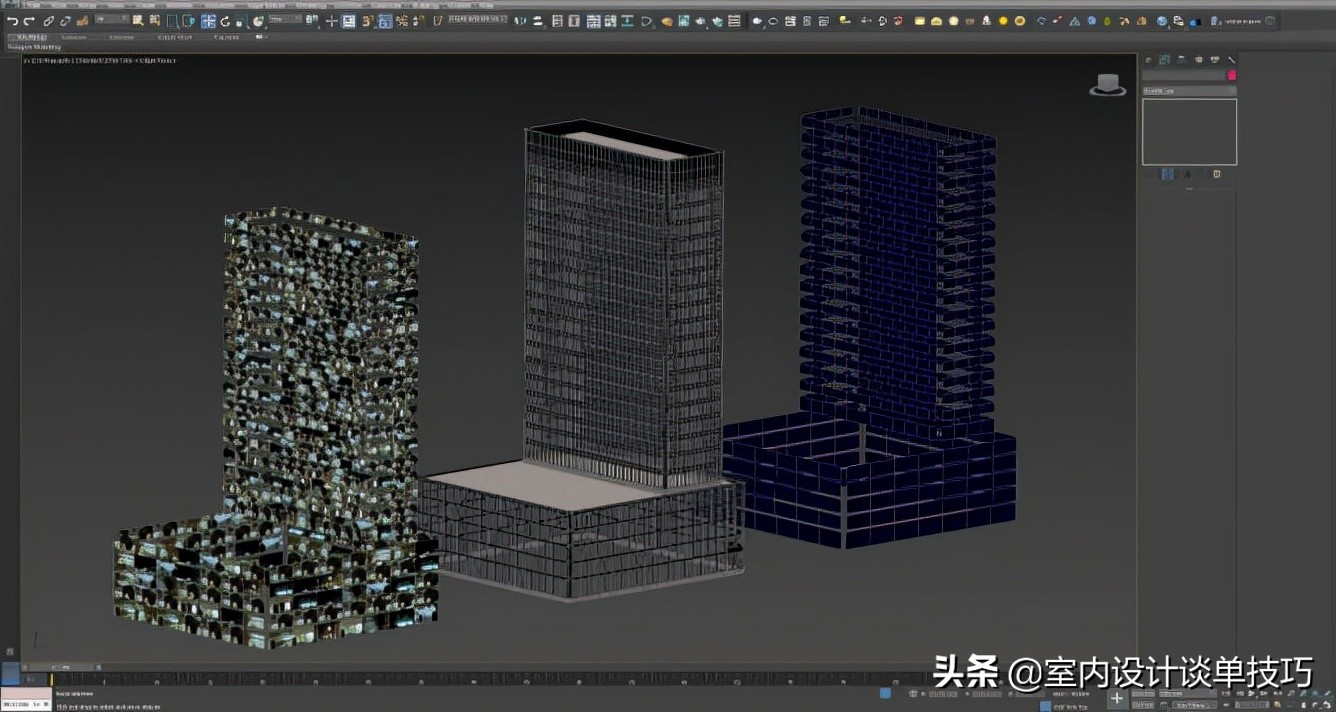
Task: Click the Undo arrow icon
Action: coord(12,21)
